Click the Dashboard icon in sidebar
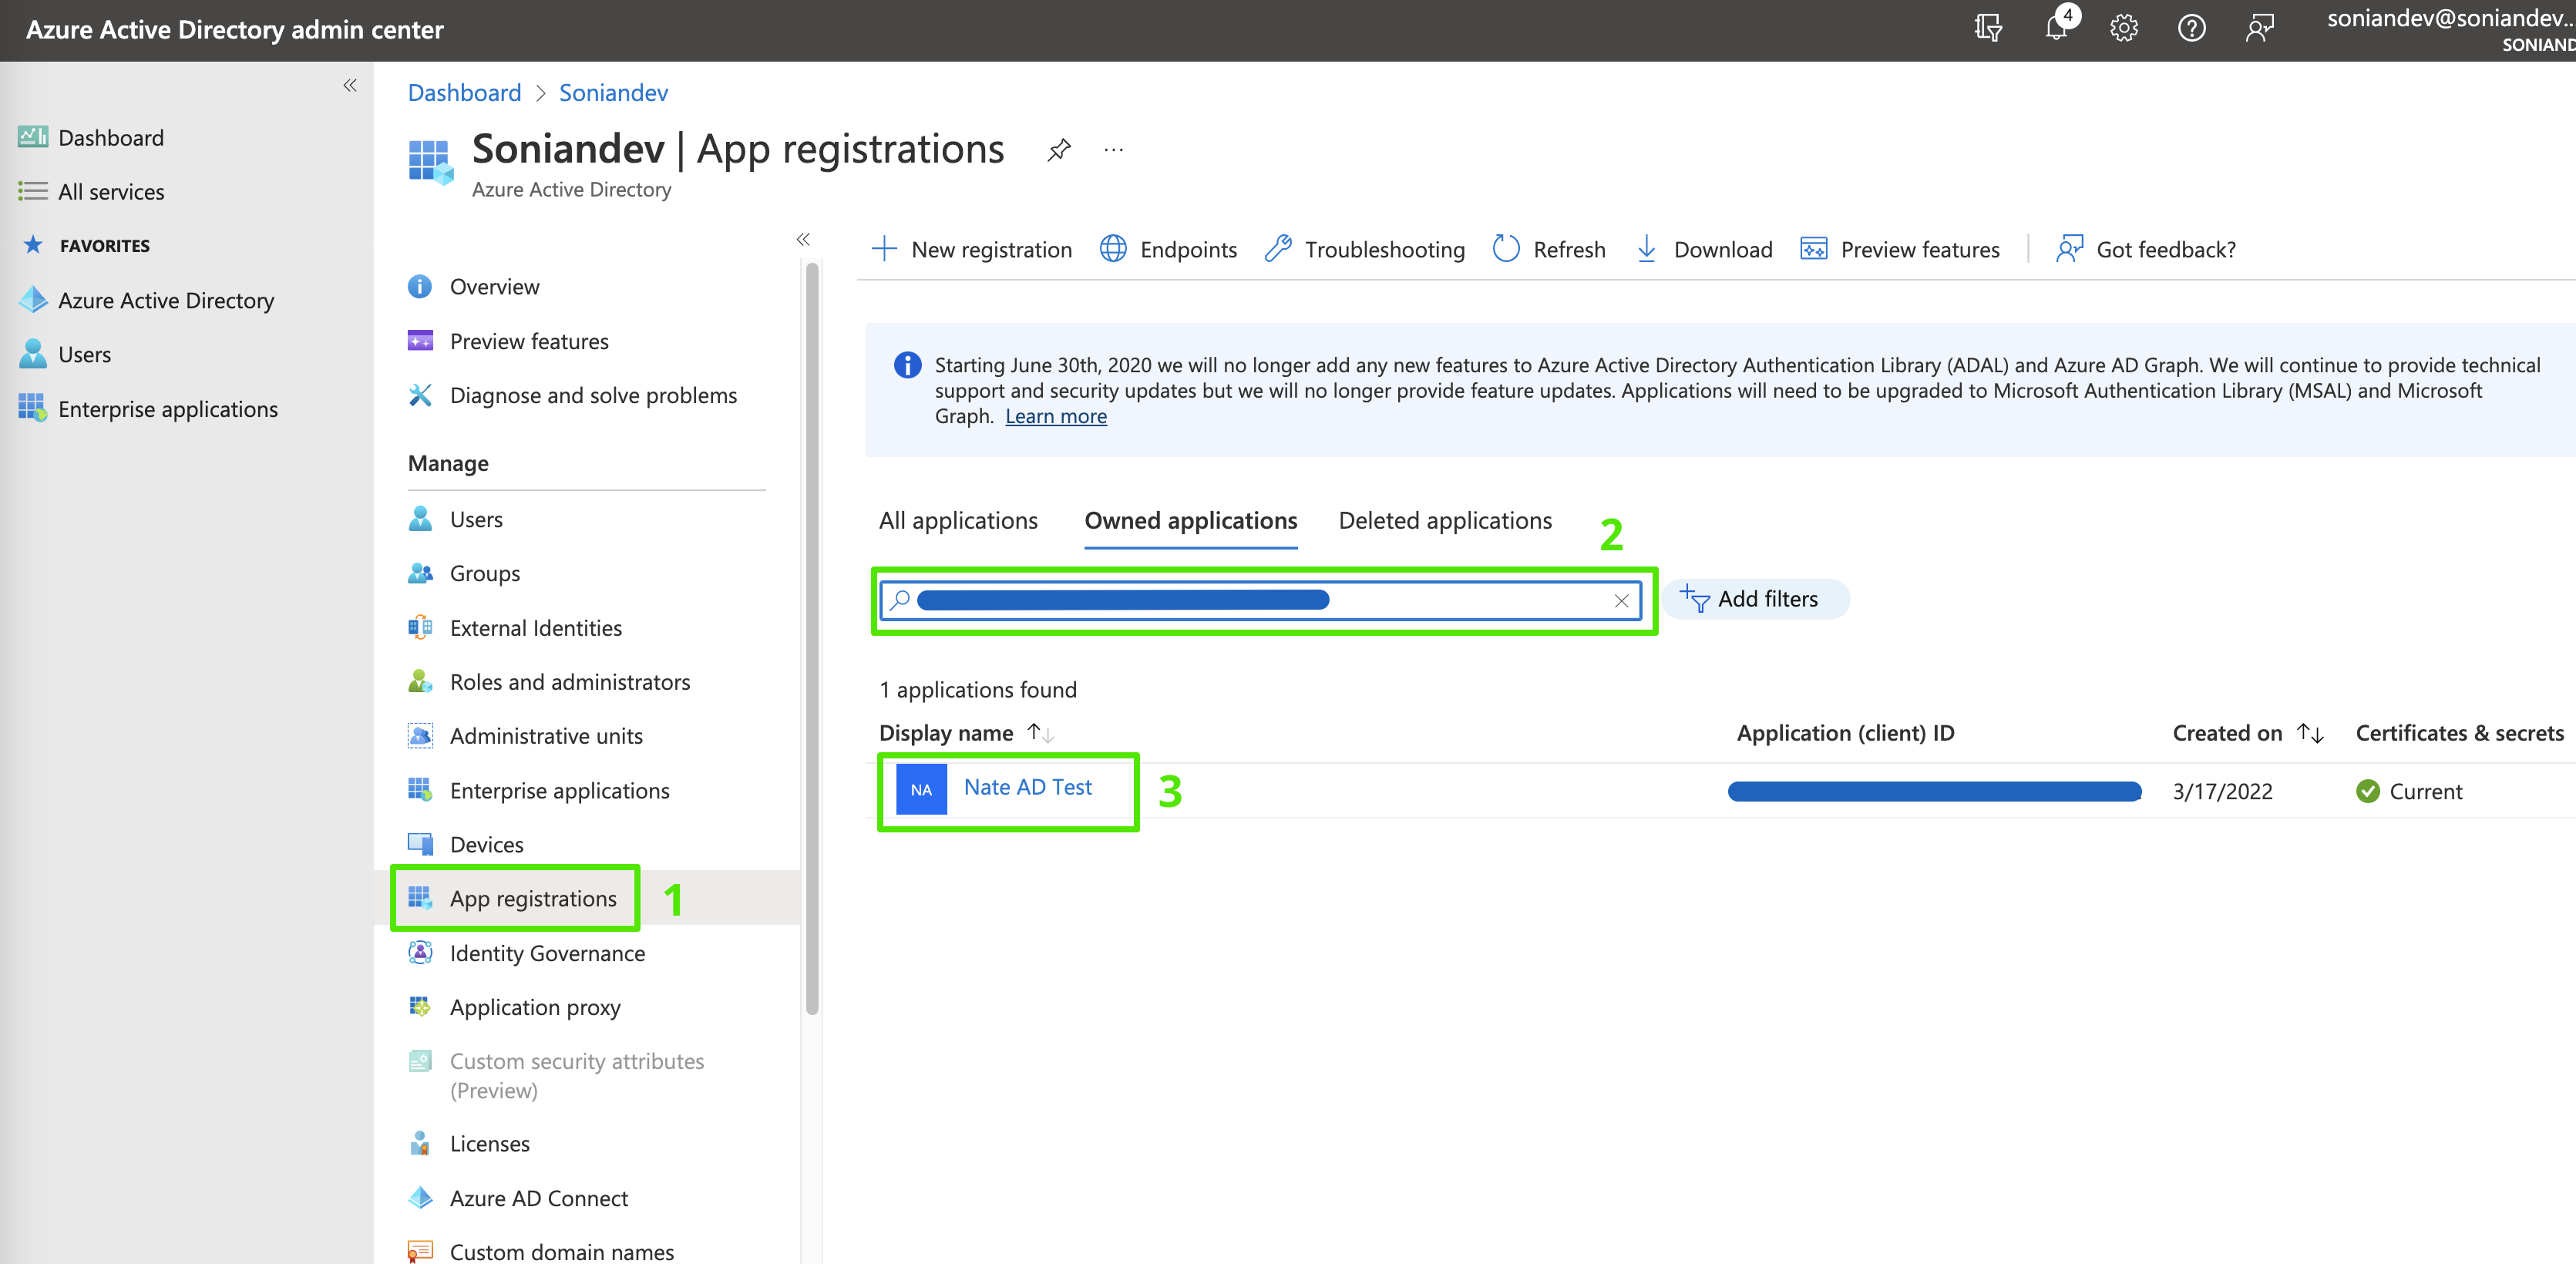This screenshot has width=2576, height=1264. click(33, 137)
